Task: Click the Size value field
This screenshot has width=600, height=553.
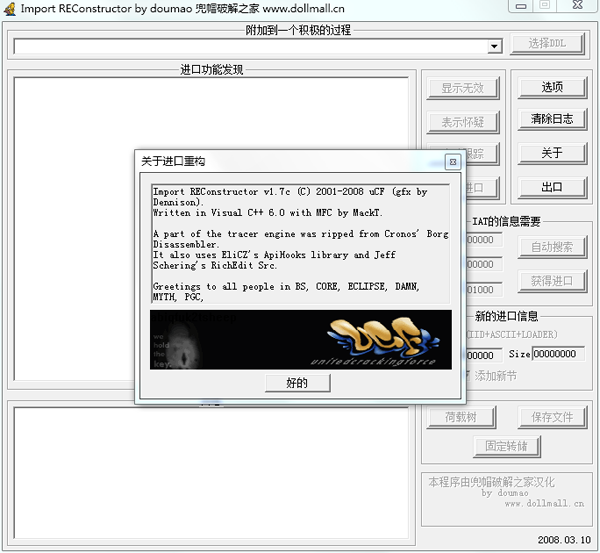Action: 558,354
